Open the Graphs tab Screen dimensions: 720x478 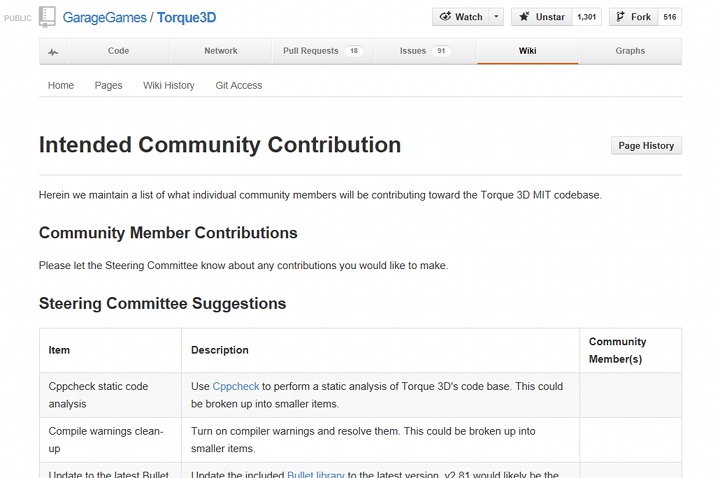630,51
